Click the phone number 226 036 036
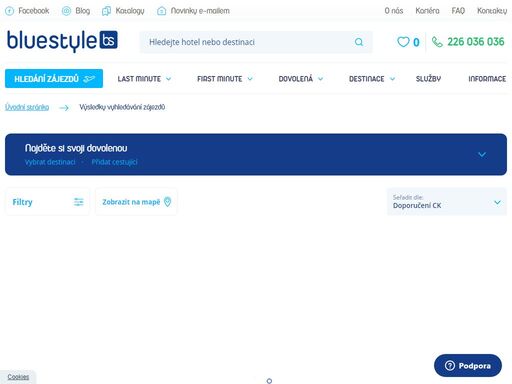The width and height of the screenshot is (512, 384). point(476,42)
